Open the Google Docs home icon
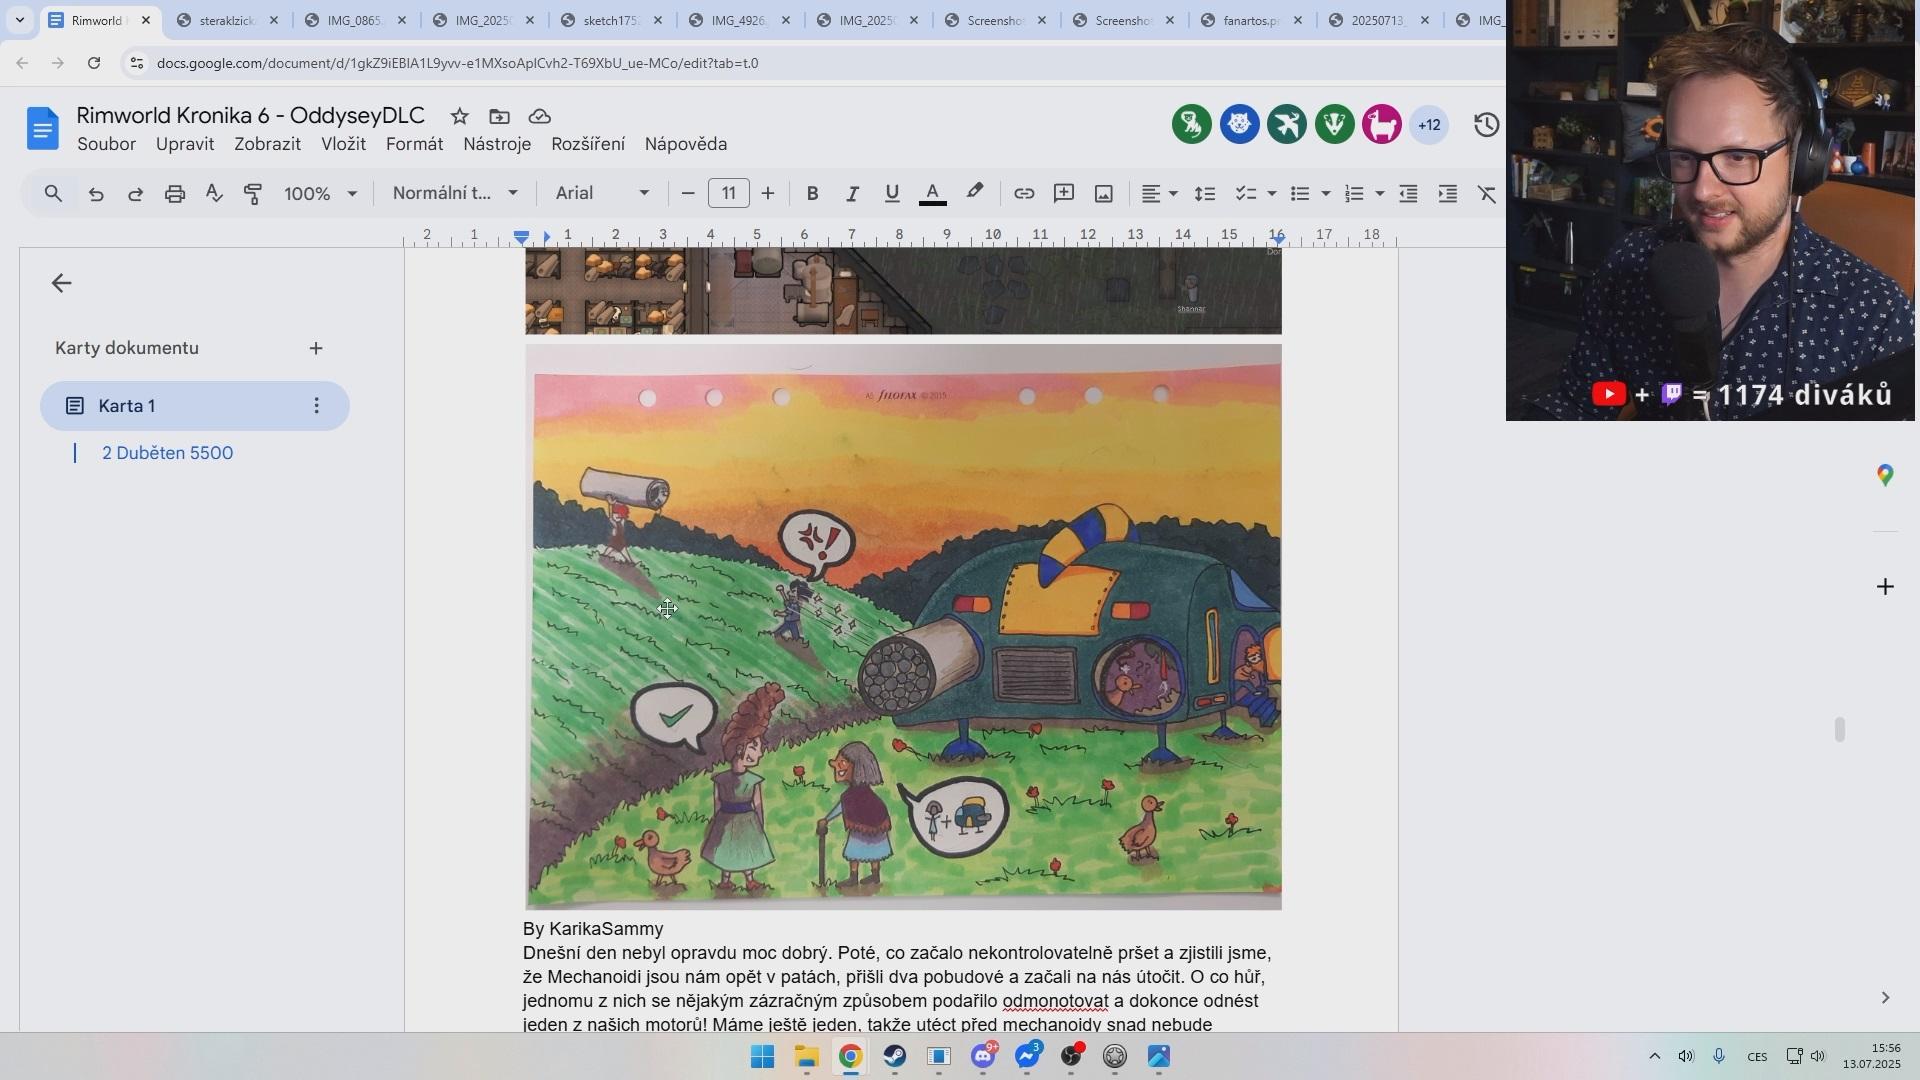The image size is (1920, 1080). click(x=43, y=129)
